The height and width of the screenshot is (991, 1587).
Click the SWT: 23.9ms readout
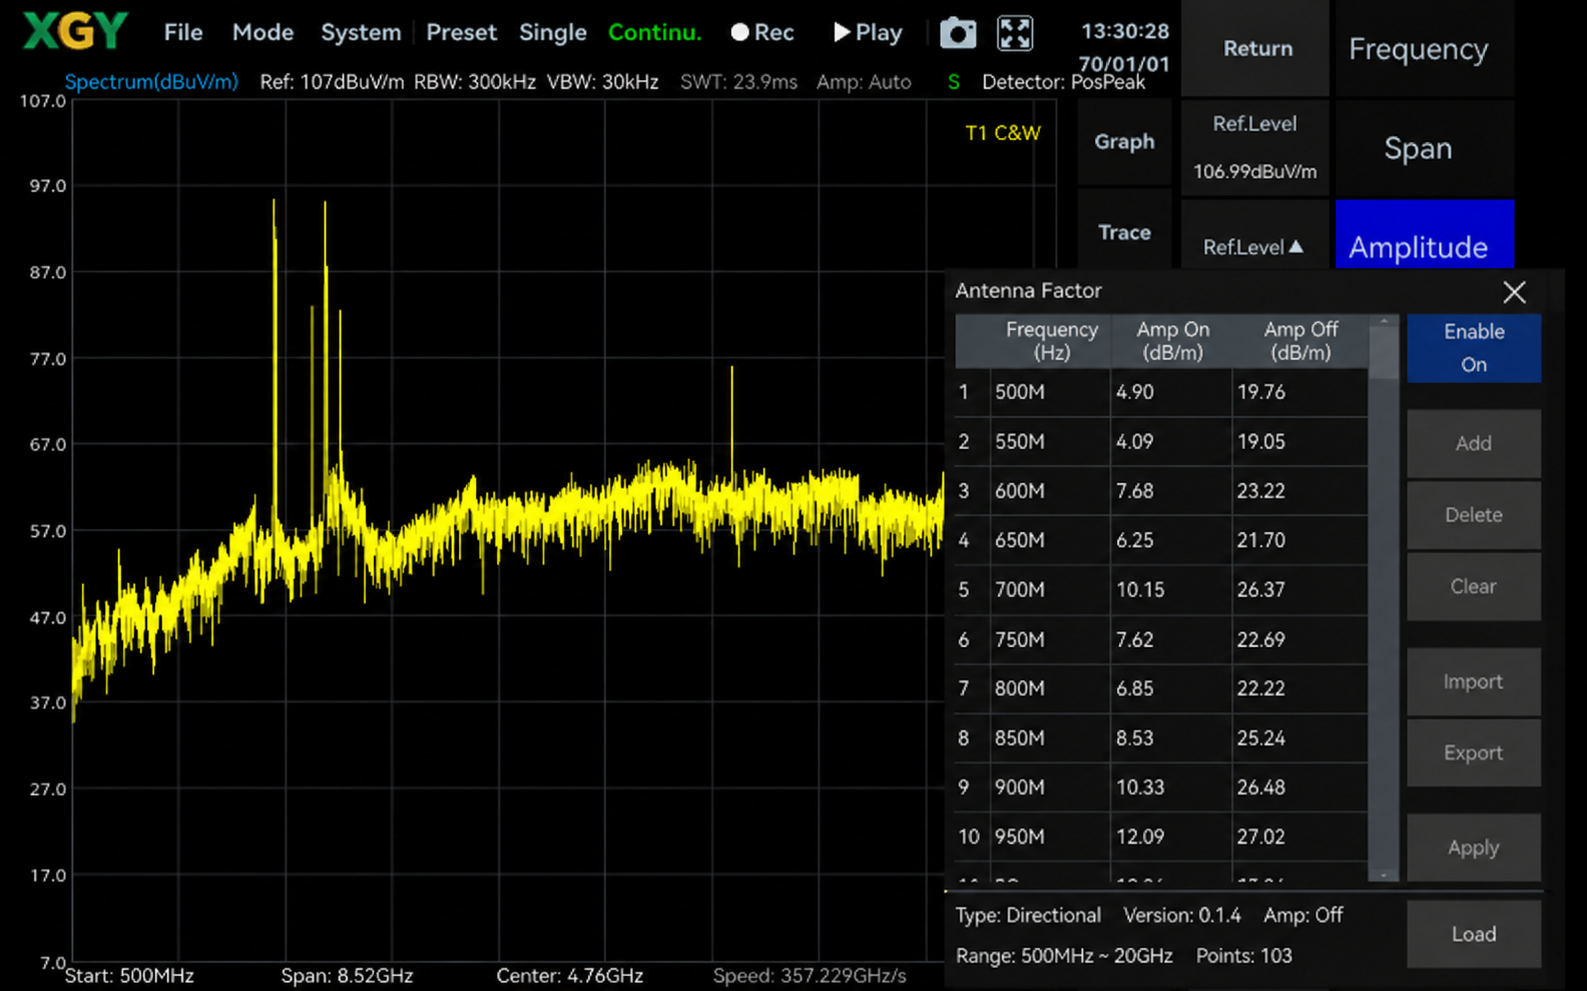click(x=738, y=82)
